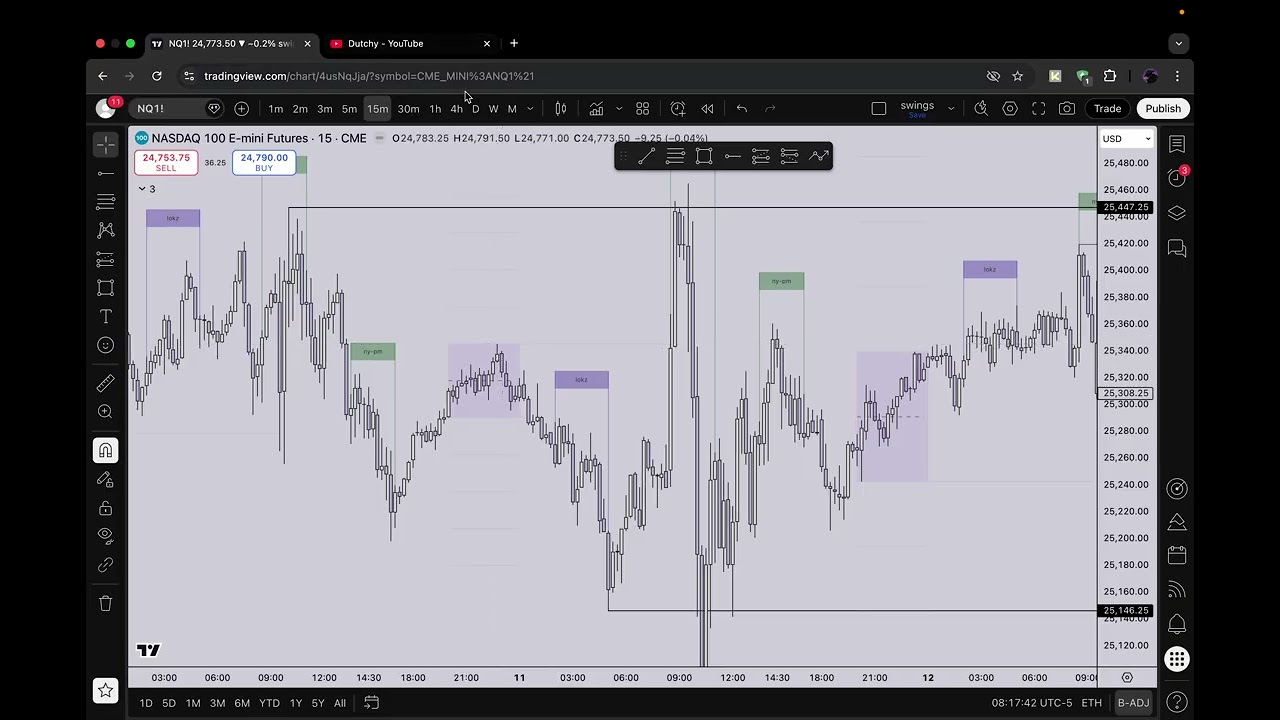
Task: Open the patterns tool in left sidebar
Action: coord(105,230)
